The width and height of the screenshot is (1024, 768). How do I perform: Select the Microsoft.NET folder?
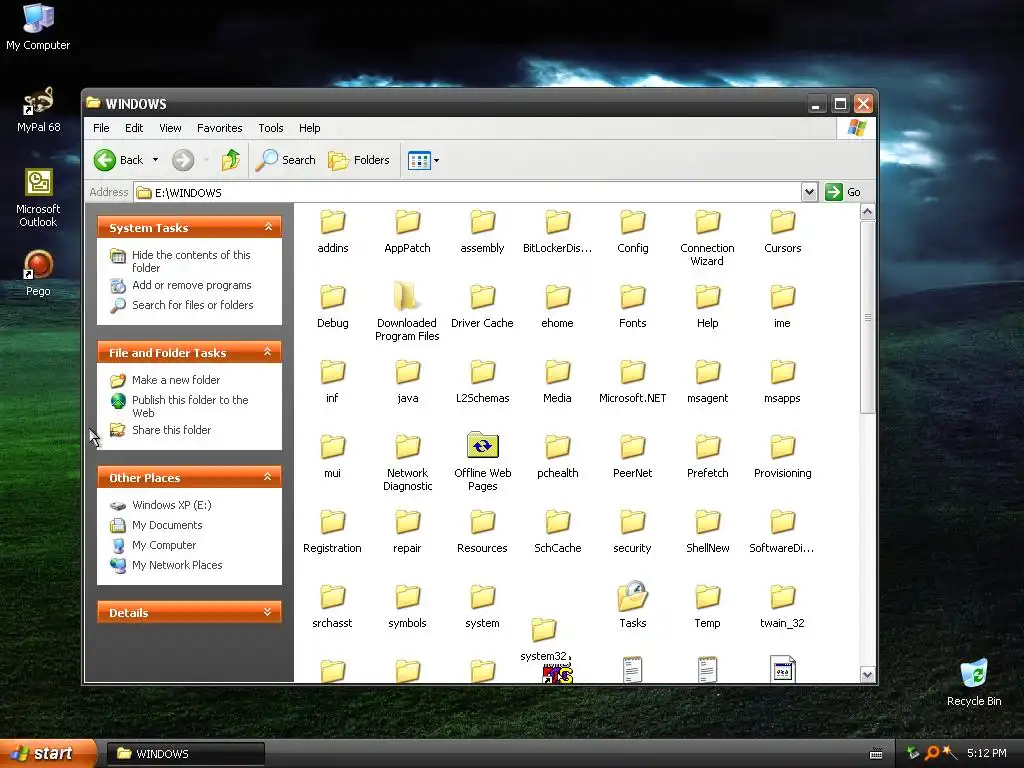tap(633, 381)
